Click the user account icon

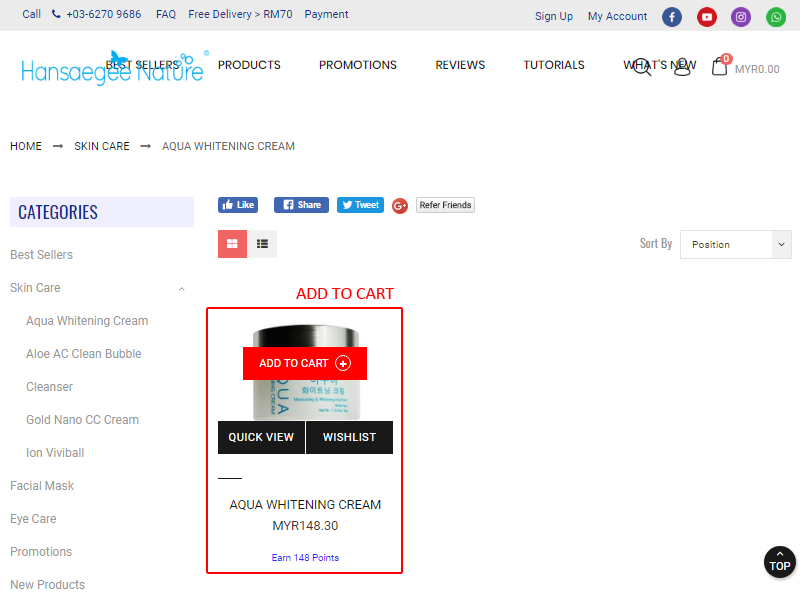[682, 67]
